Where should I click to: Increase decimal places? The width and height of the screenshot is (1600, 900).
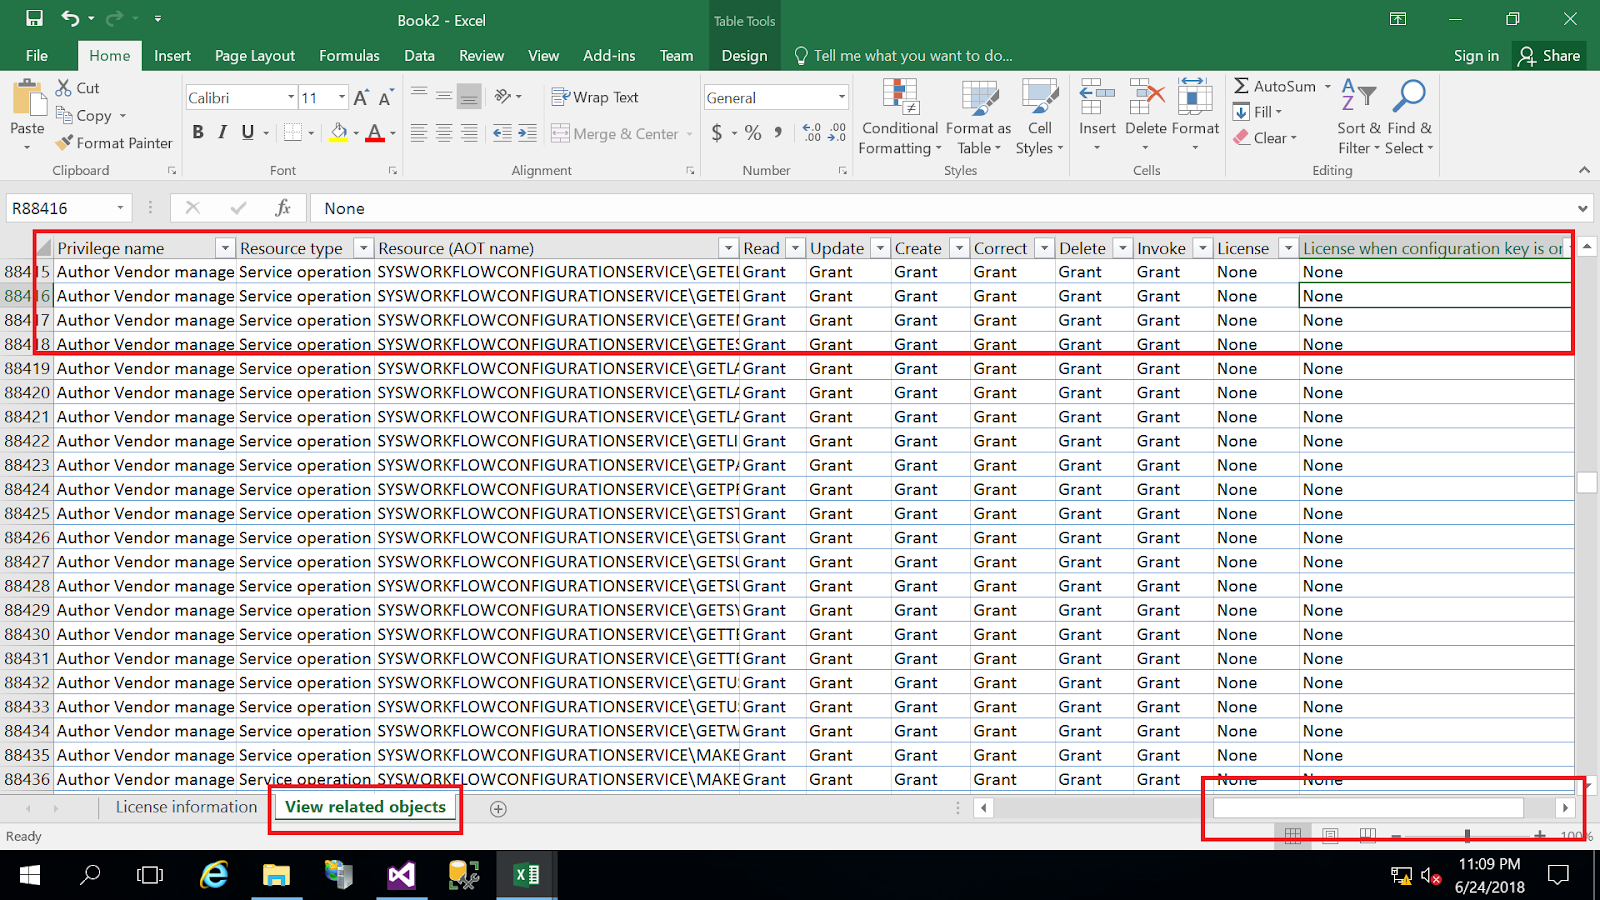tap(812, 133)
